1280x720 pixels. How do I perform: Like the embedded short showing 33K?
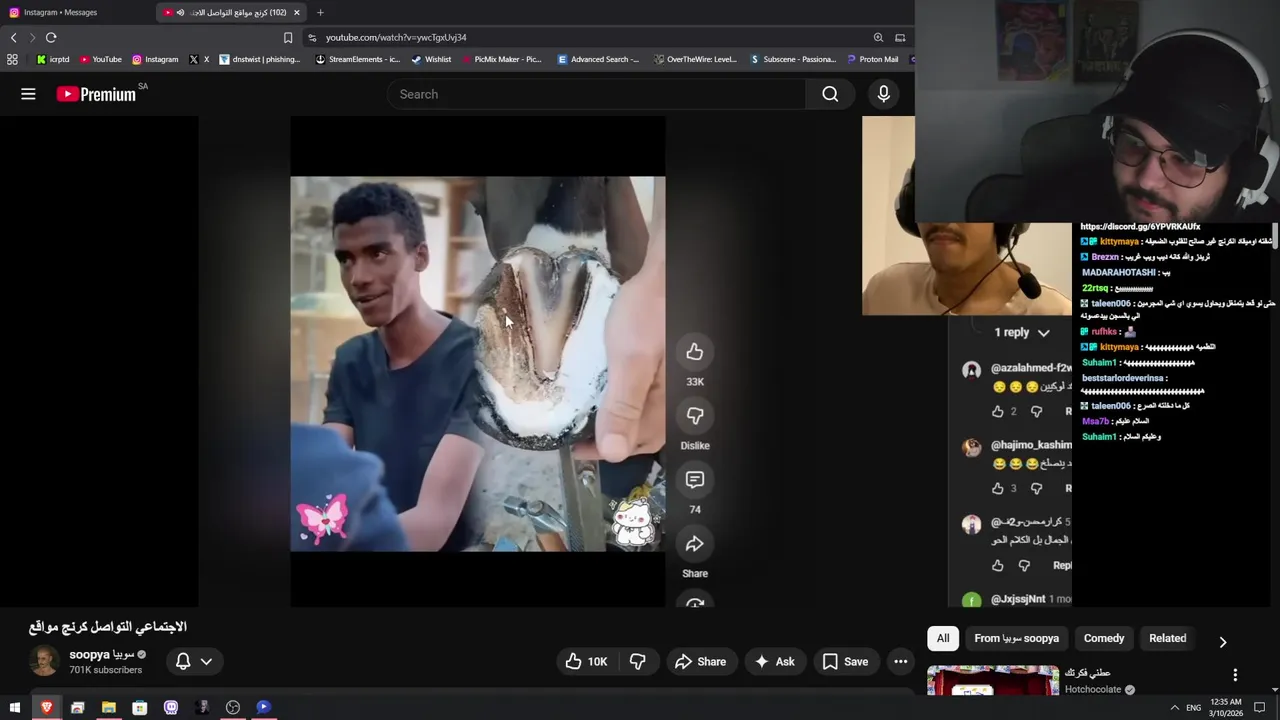pos(695,352)
